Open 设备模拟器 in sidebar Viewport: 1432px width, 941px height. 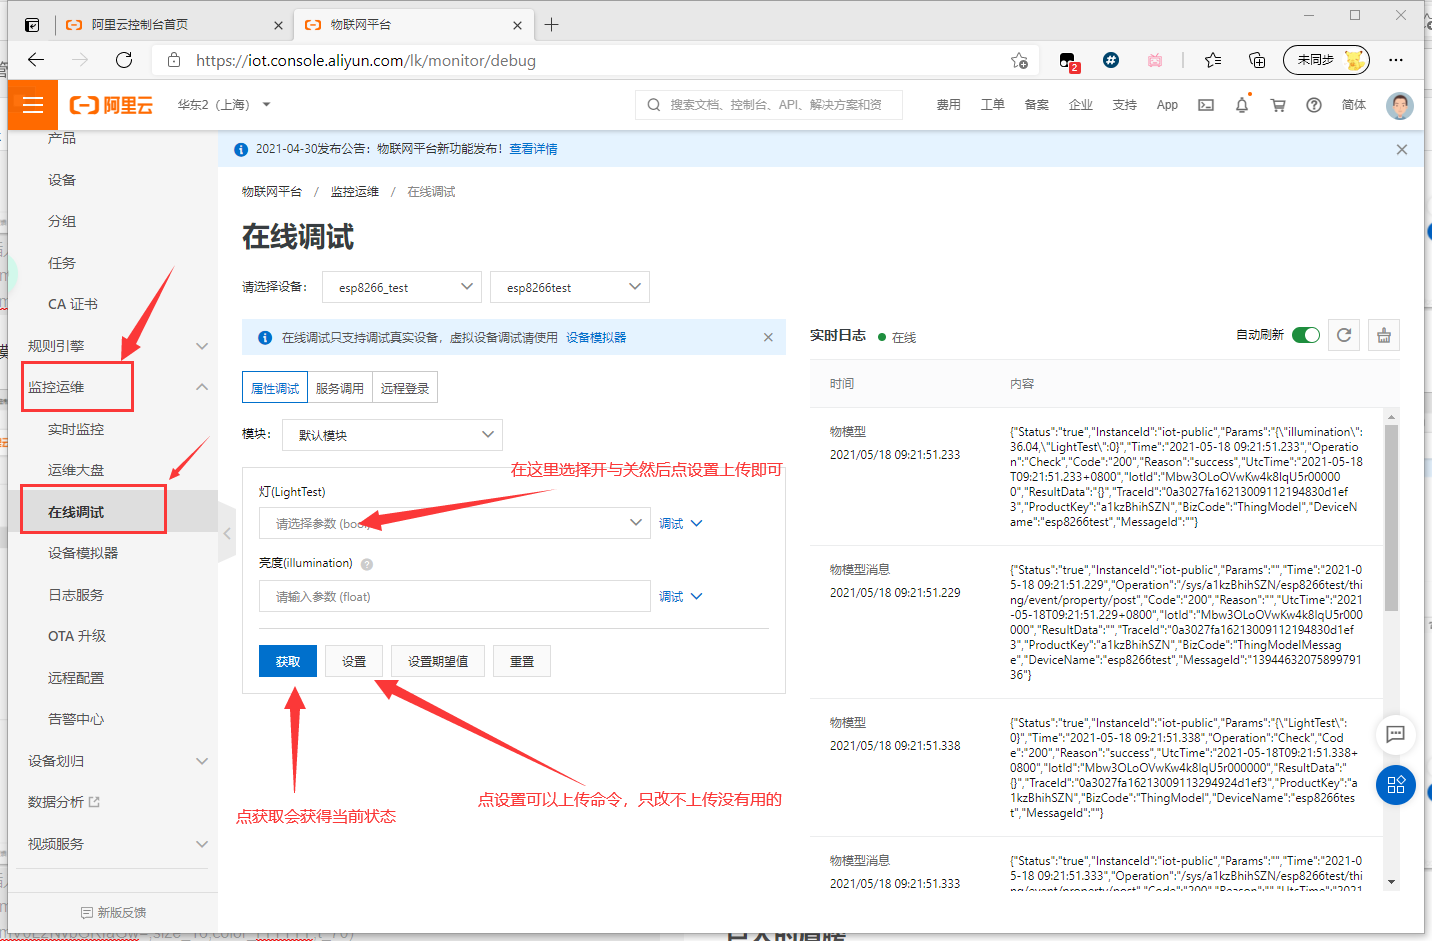tap(83, 553)
